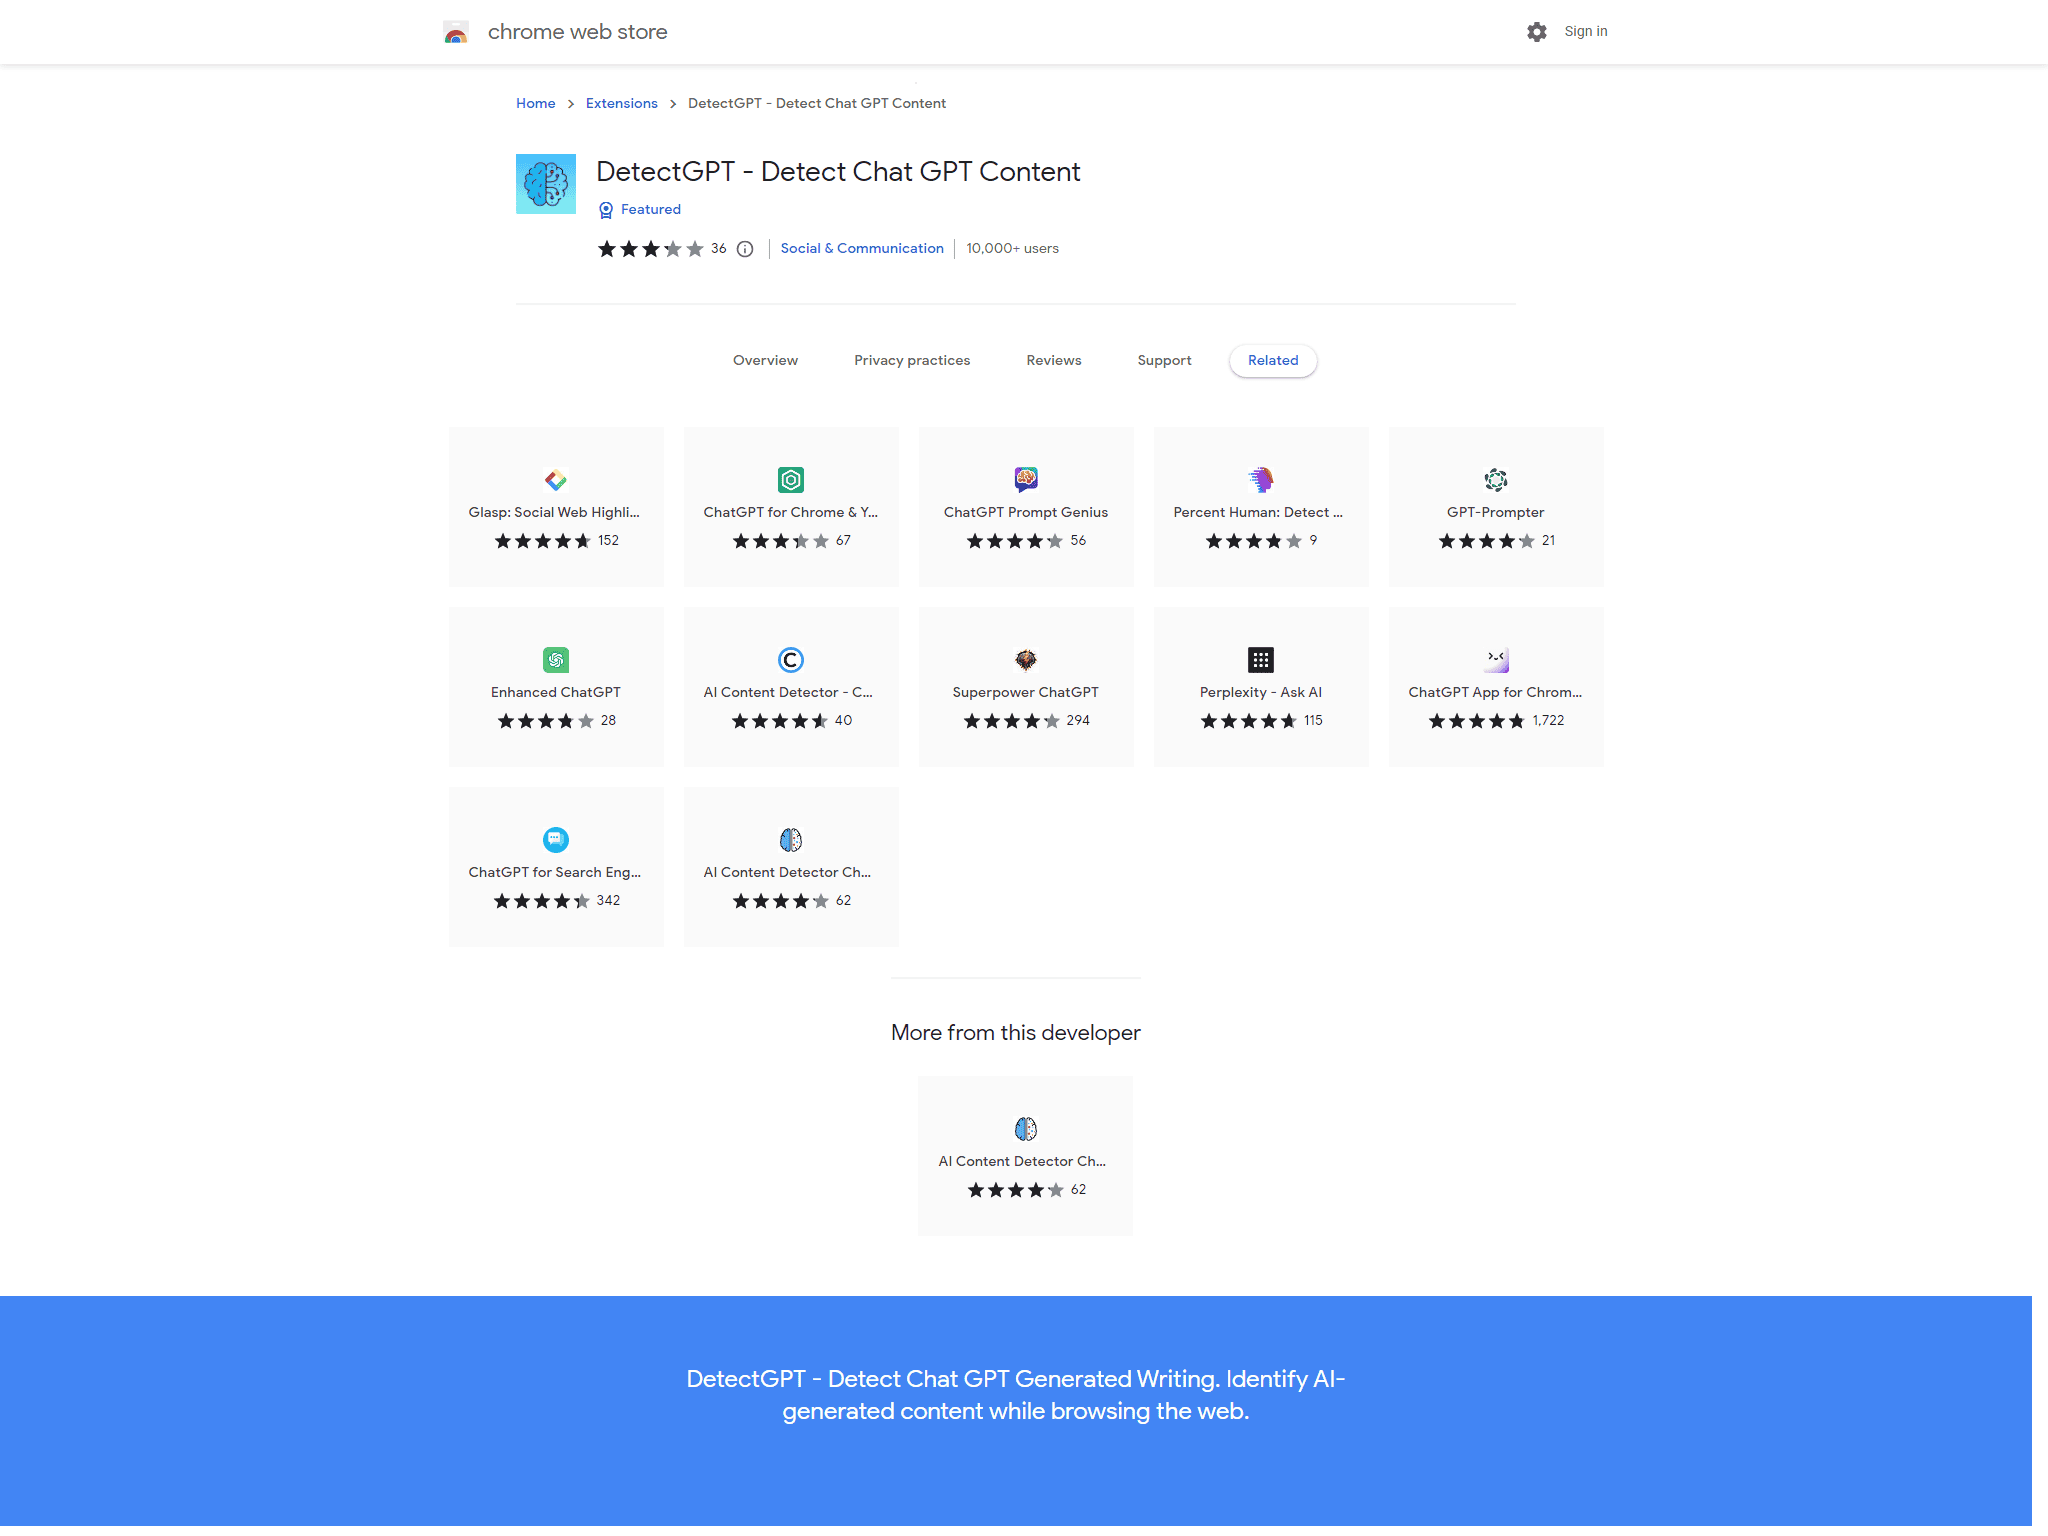
Task: Open ChatGPT for Chrome & Y... title
Action: coord(791,513)
